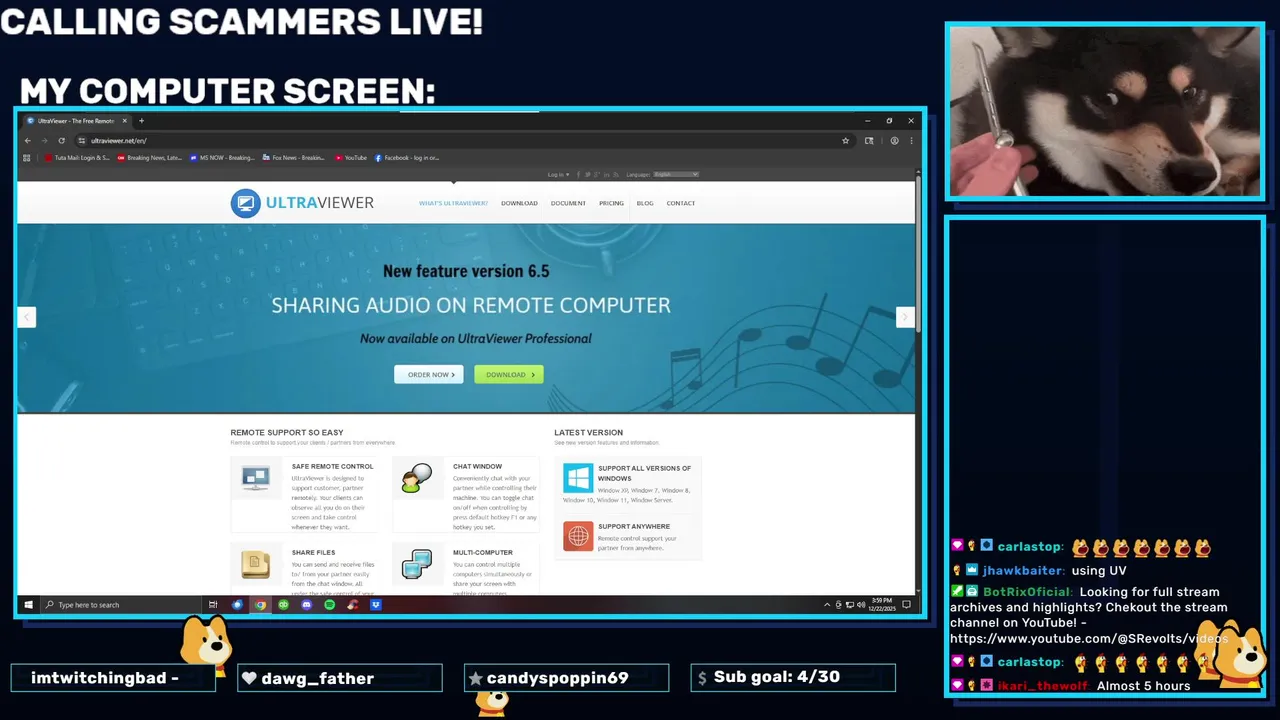1280x720 pixels.
Task: Click the Sub goal 4/30 label
Action: coord(777,677)
